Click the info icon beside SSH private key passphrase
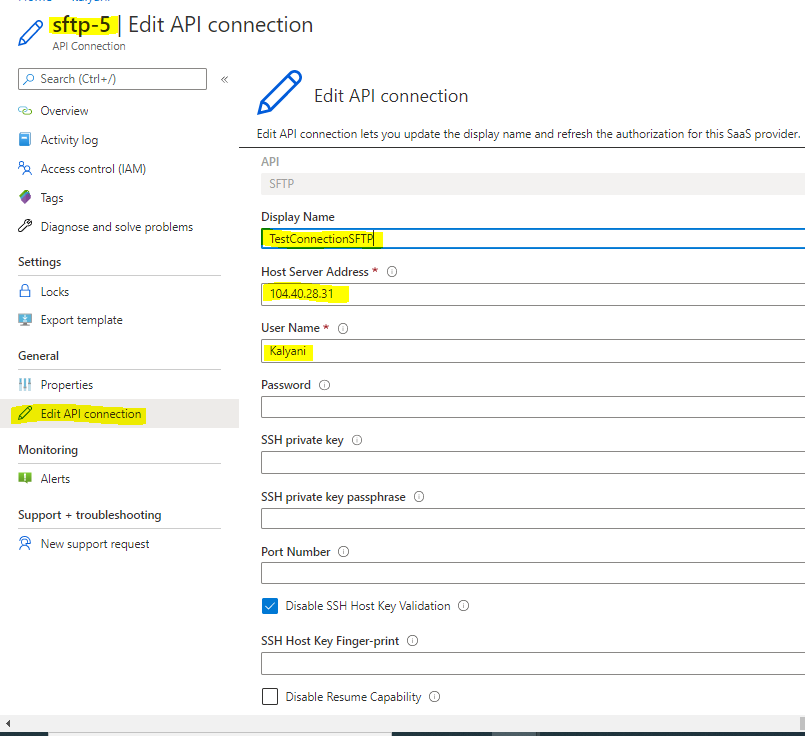Screen dimensions: 805x736 (419, 497)
